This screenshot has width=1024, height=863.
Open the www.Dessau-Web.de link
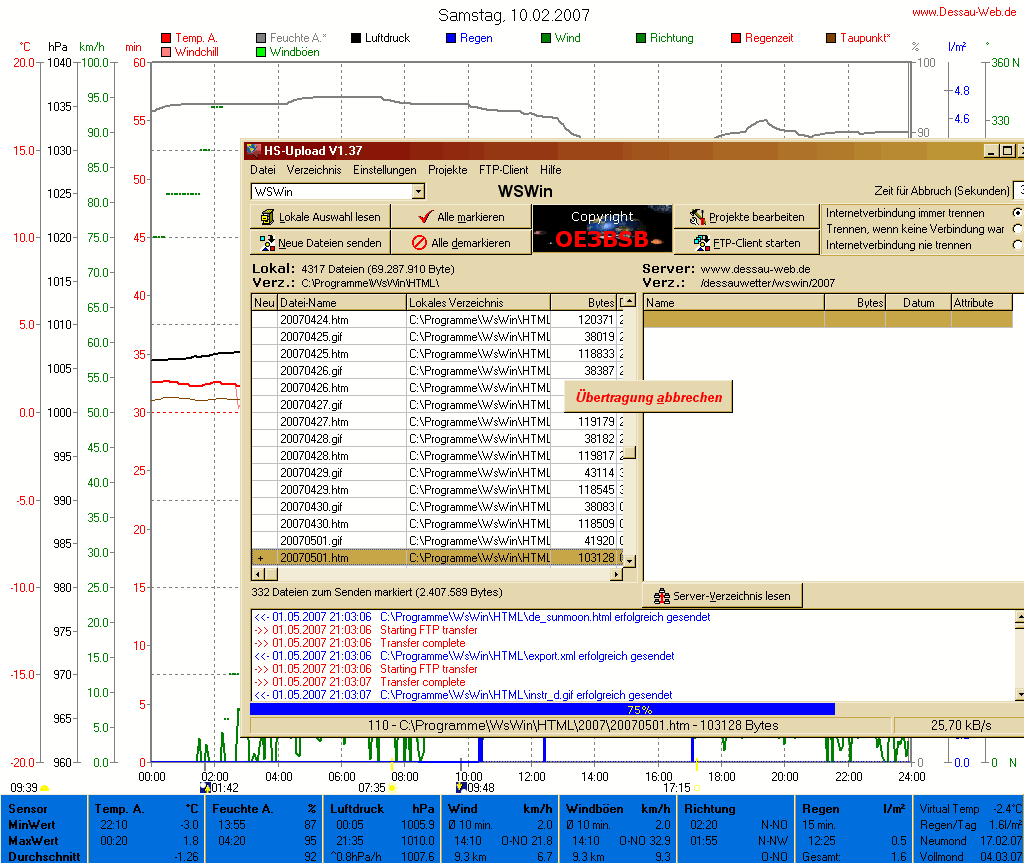point(965,13)
